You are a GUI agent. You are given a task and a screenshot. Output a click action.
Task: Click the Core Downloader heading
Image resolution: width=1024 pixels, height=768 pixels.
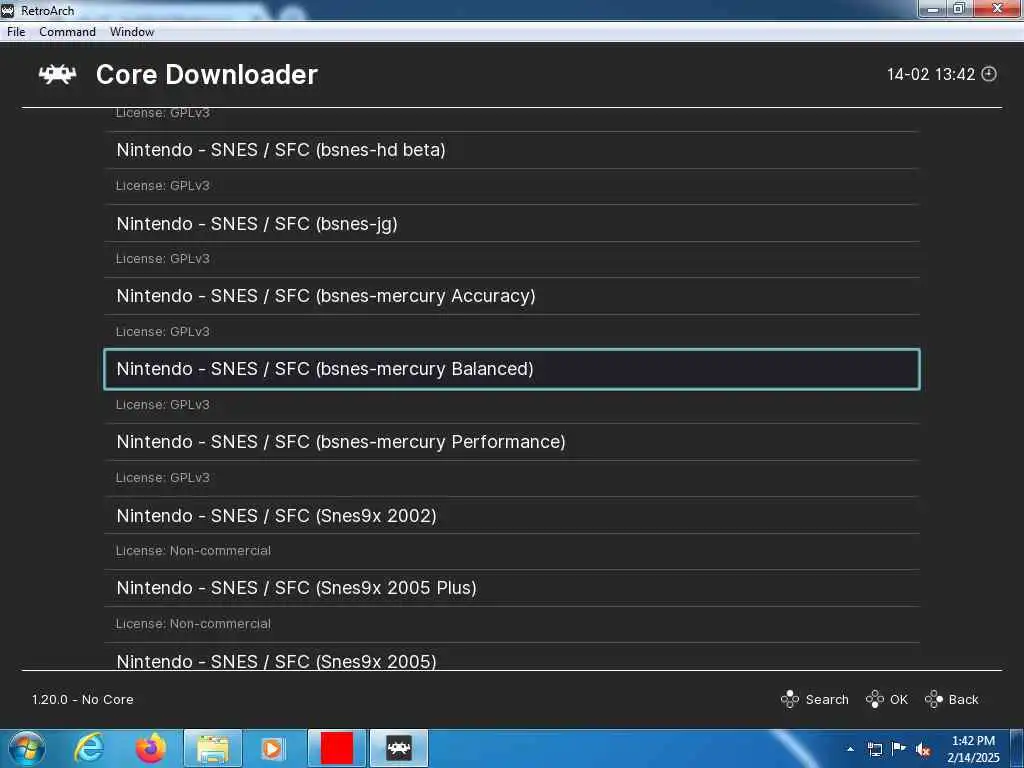tap(206, 74)
